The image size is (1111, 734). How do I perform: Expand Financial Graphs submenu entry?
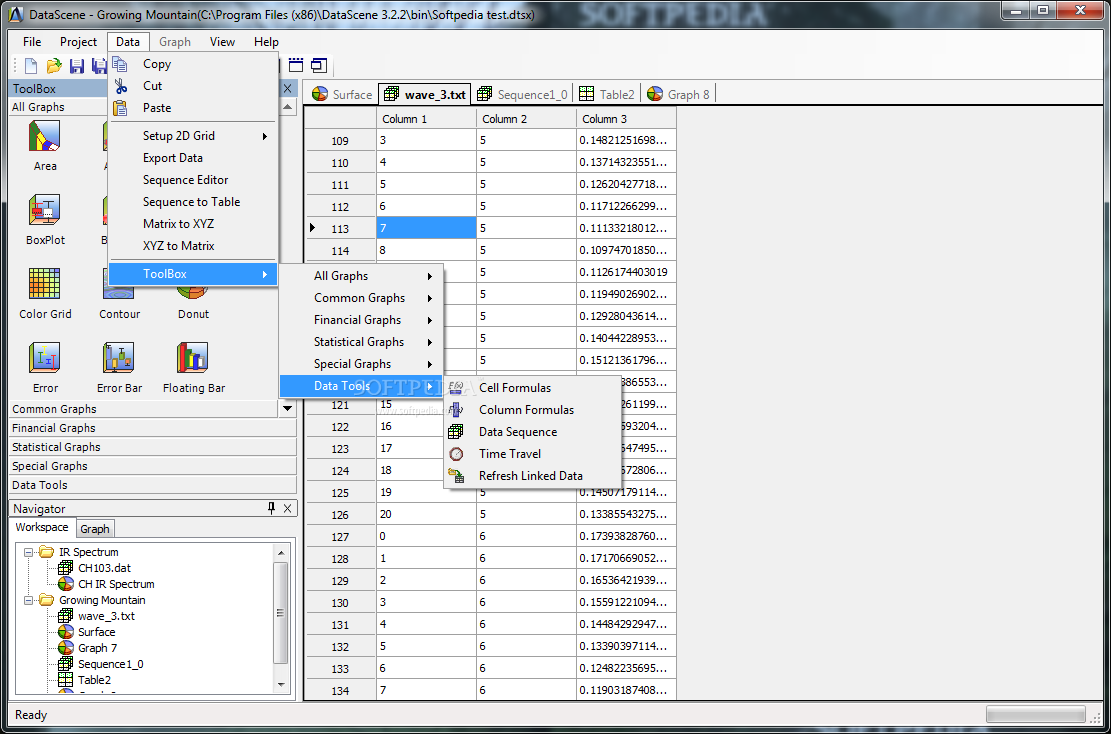click(x=361, y=320)
